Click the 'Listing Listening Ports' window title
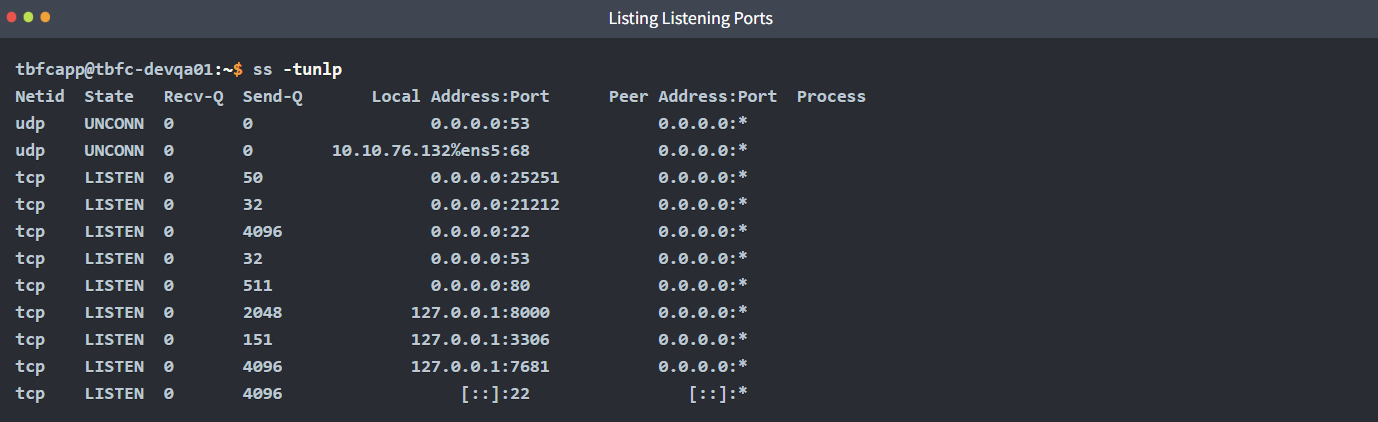This screenshot has height=422, width=1378. pos(690,18)
